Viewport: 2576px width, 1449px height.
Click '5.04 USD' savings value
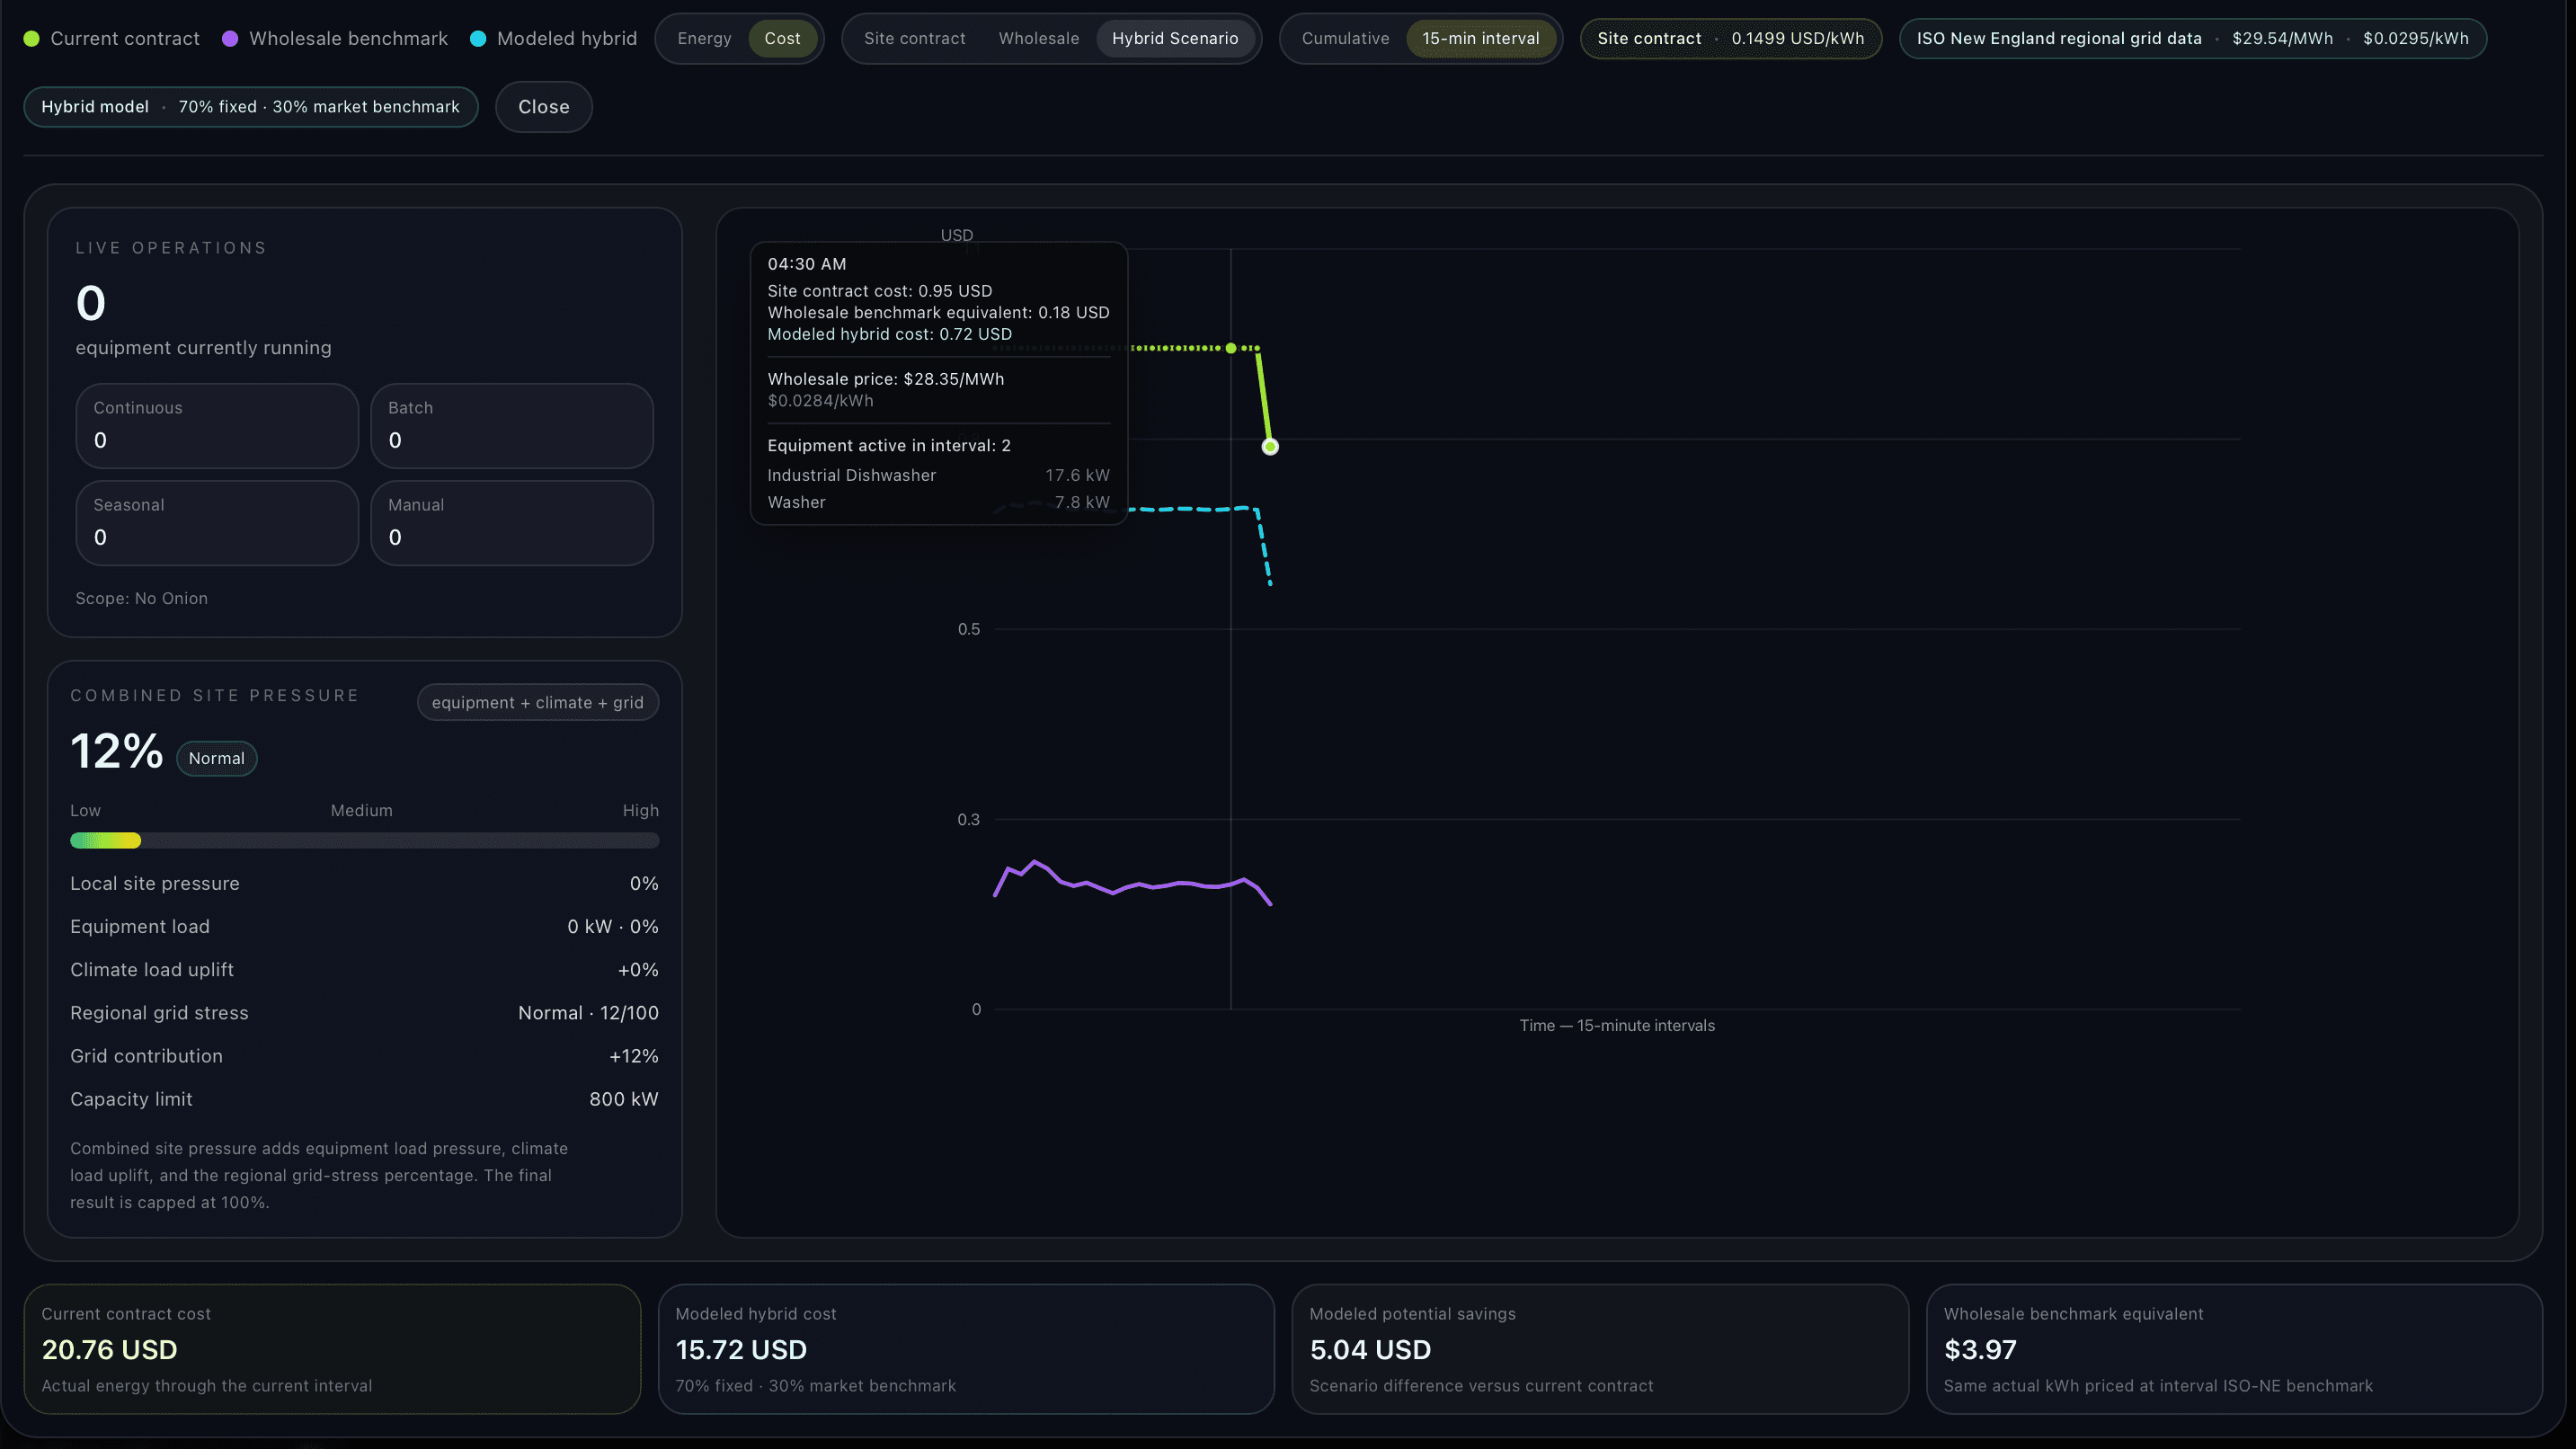[1370, 1350]
